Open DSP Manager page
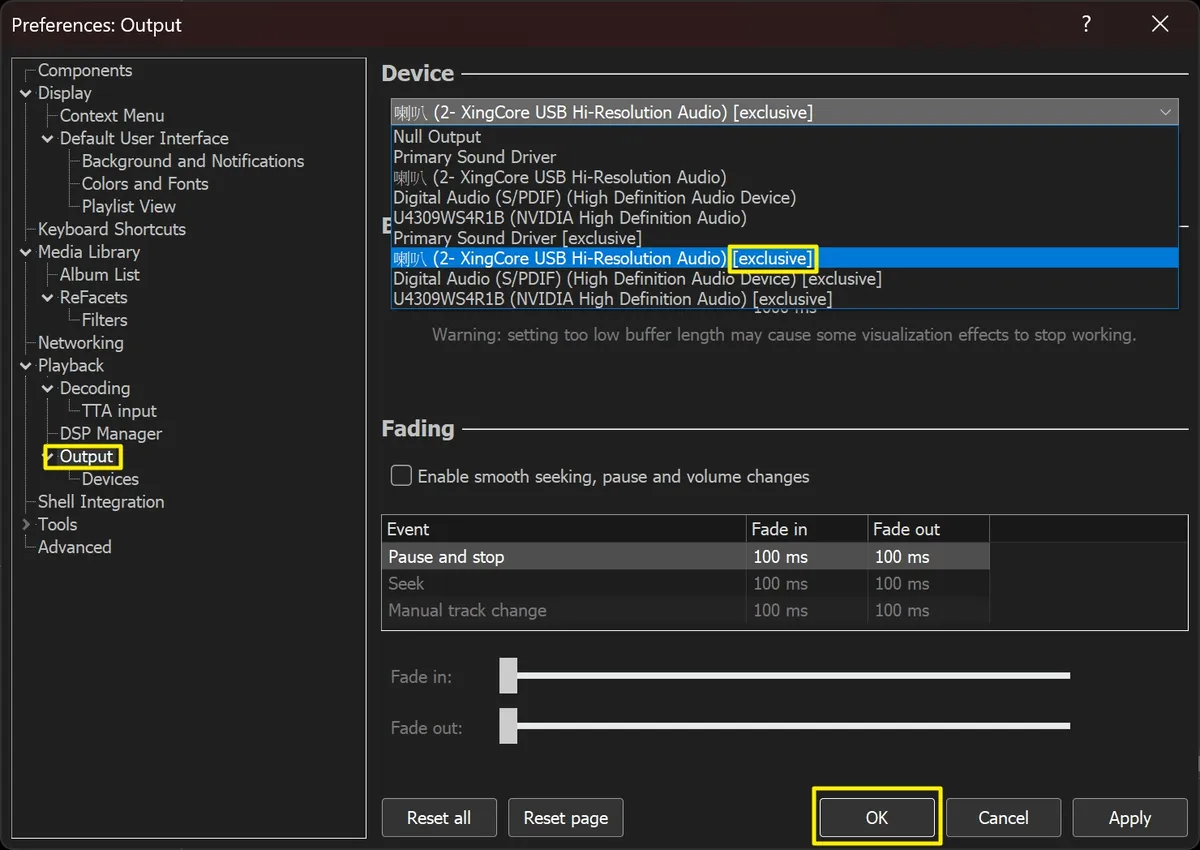Viewport: 1200px width, 850px height. click(x=111, y=434)
